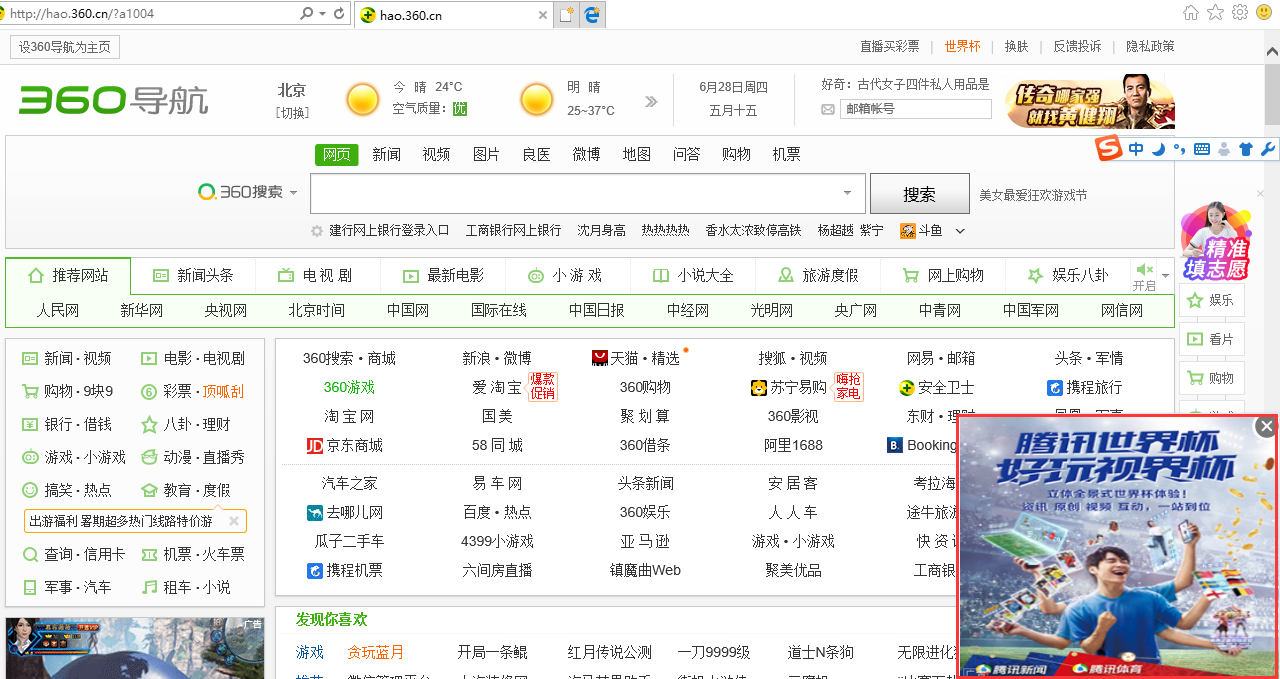This screenshot has height=679, width=1280.
Task: Expand more hot searches chevron after 斗鱼
Action: point(960,231)
